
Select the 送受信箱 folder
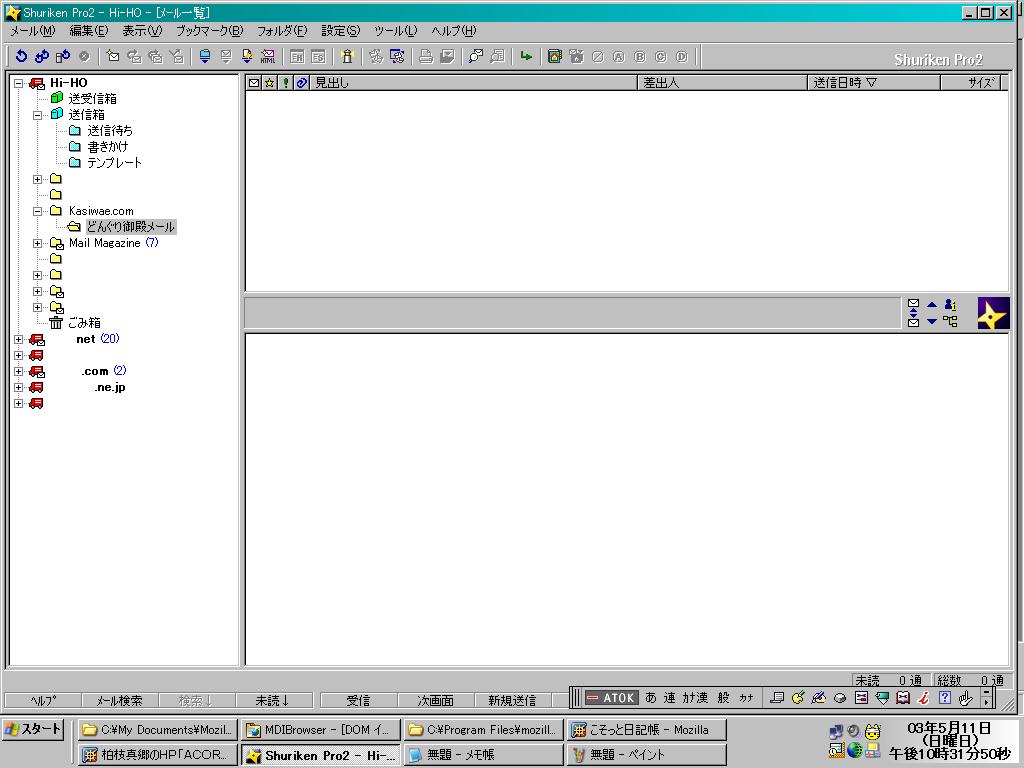tap(93, 99)
